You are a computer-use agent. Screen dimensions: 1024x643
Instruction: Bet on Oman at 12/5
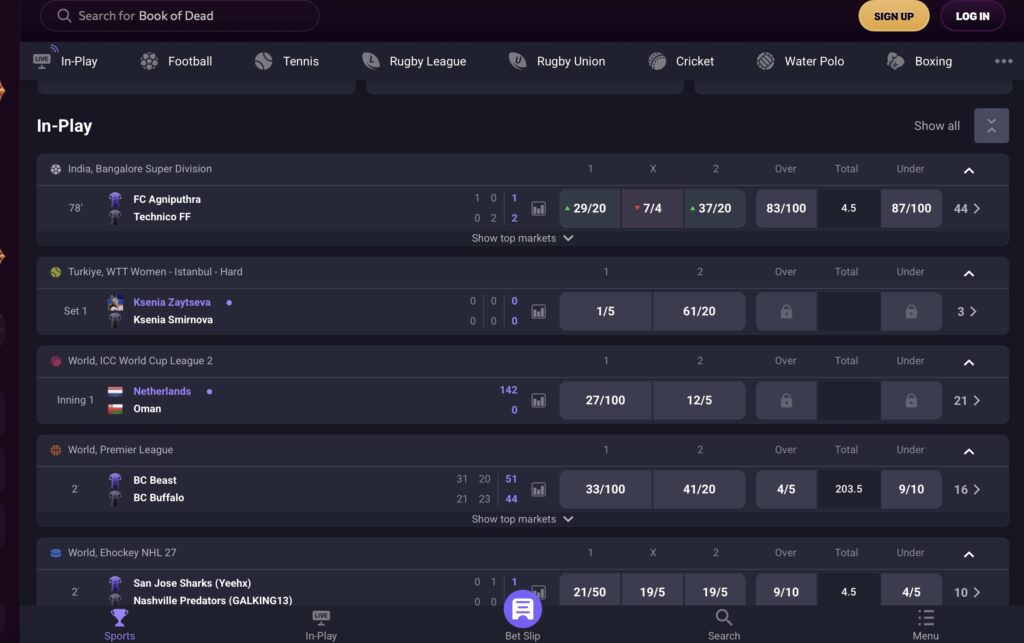coord(699,400)
